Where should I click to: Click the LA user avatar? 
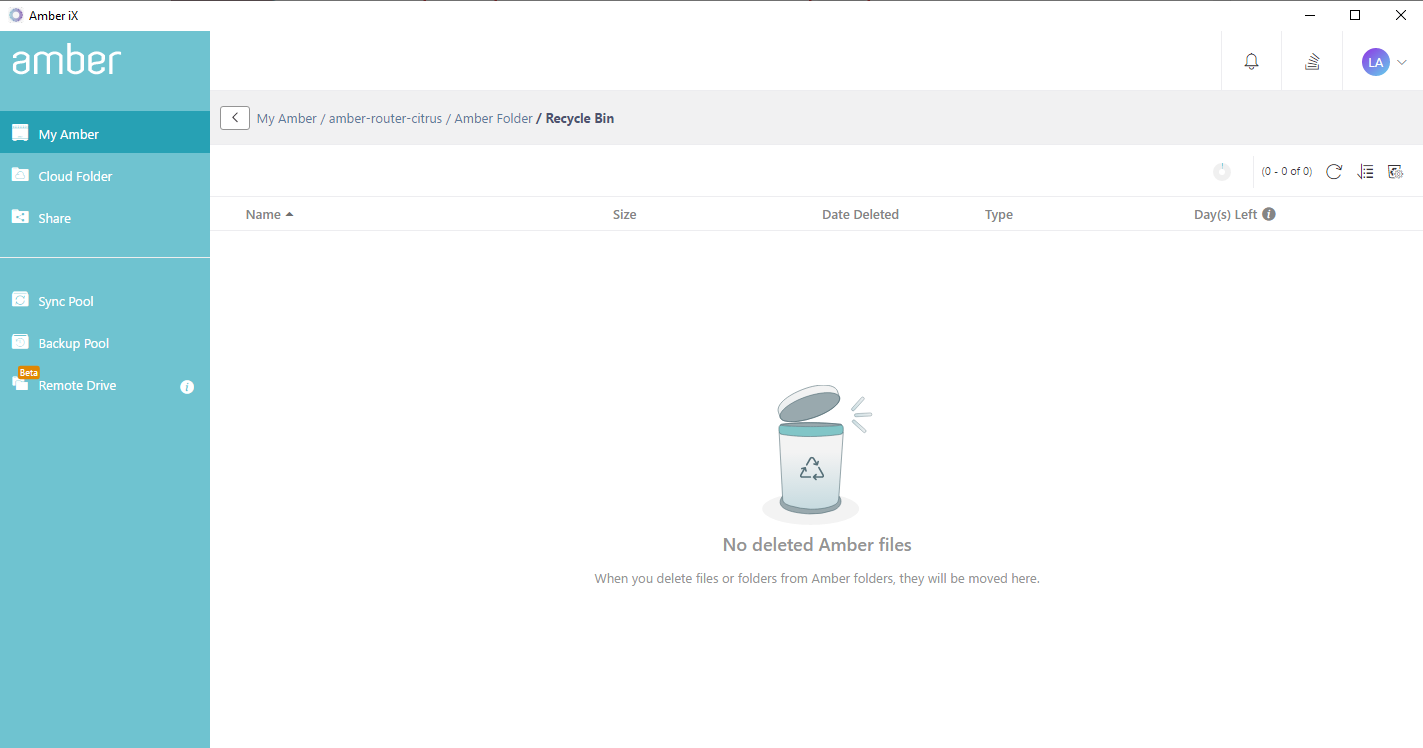(1375, 61)
